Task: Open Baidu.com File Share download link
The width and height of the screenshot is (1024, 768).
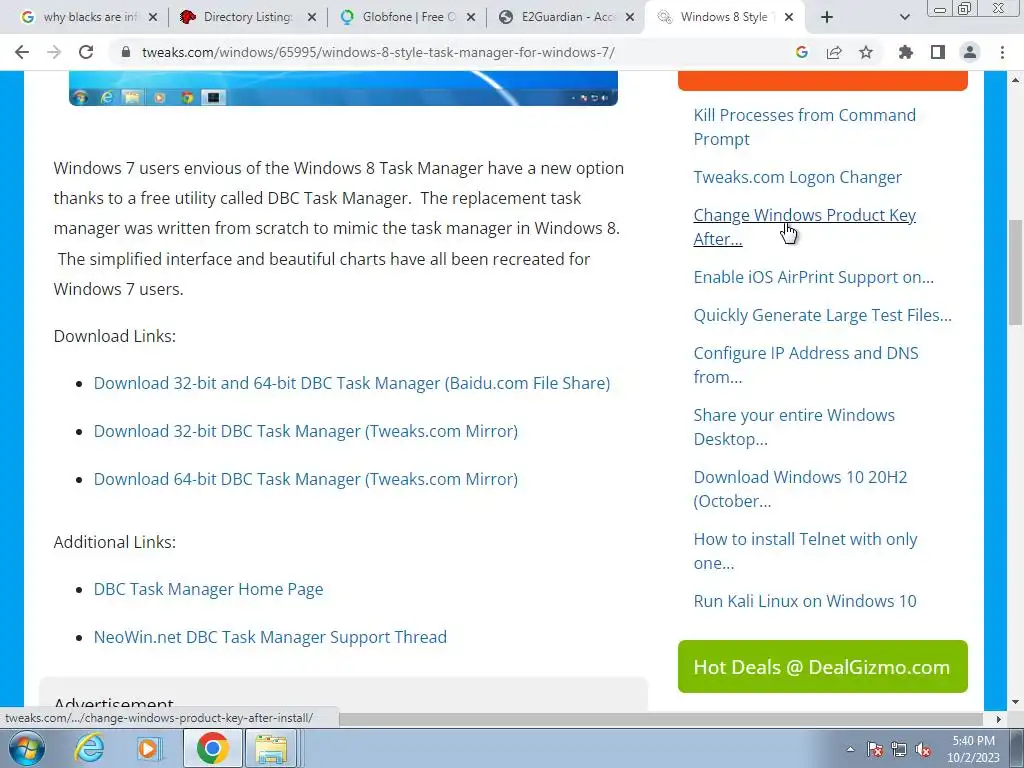Action: pos(352,383)
